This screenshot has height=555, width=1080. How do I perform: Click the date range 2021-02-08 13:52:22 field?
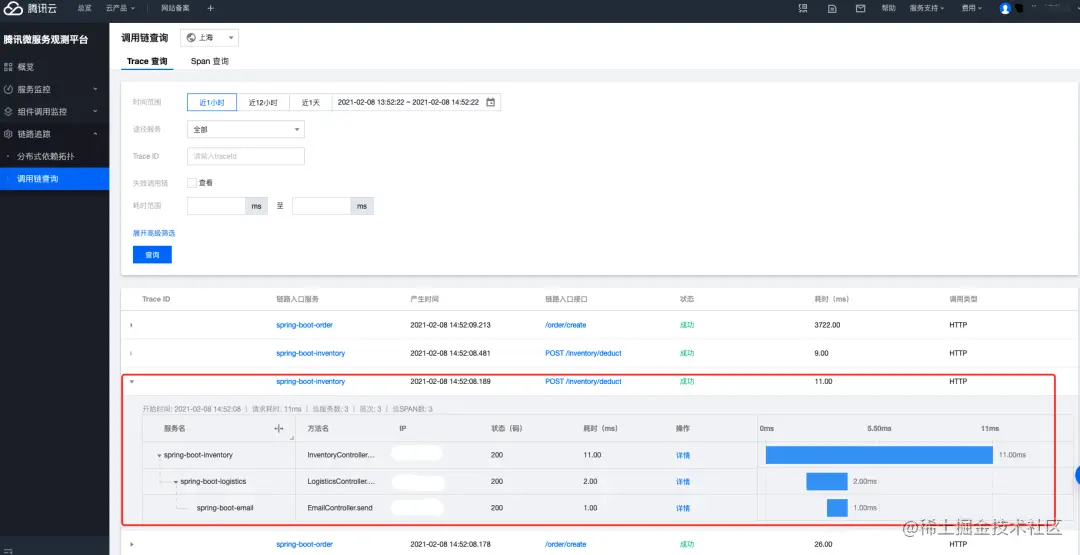[416, 102]
